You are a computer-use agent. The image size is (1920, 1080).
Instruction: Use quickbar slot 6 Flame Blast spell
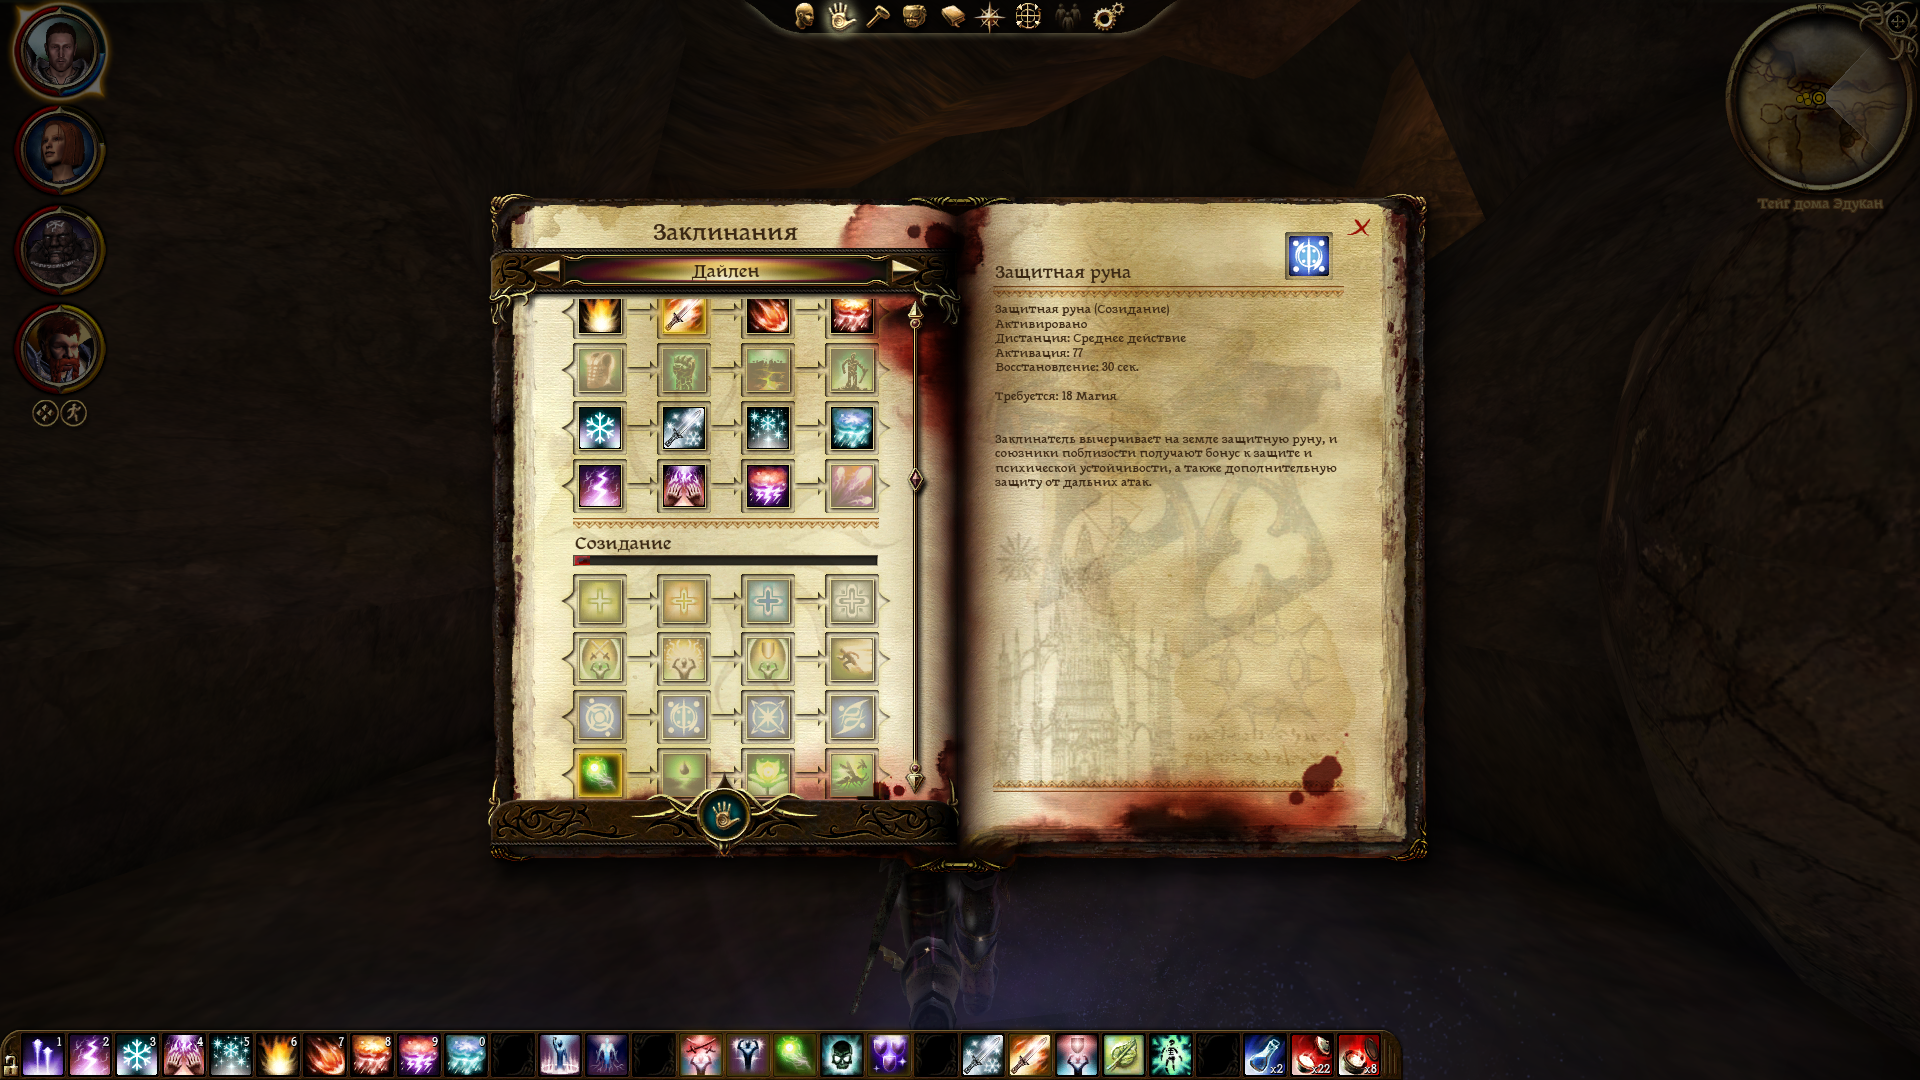[278, 1055]
